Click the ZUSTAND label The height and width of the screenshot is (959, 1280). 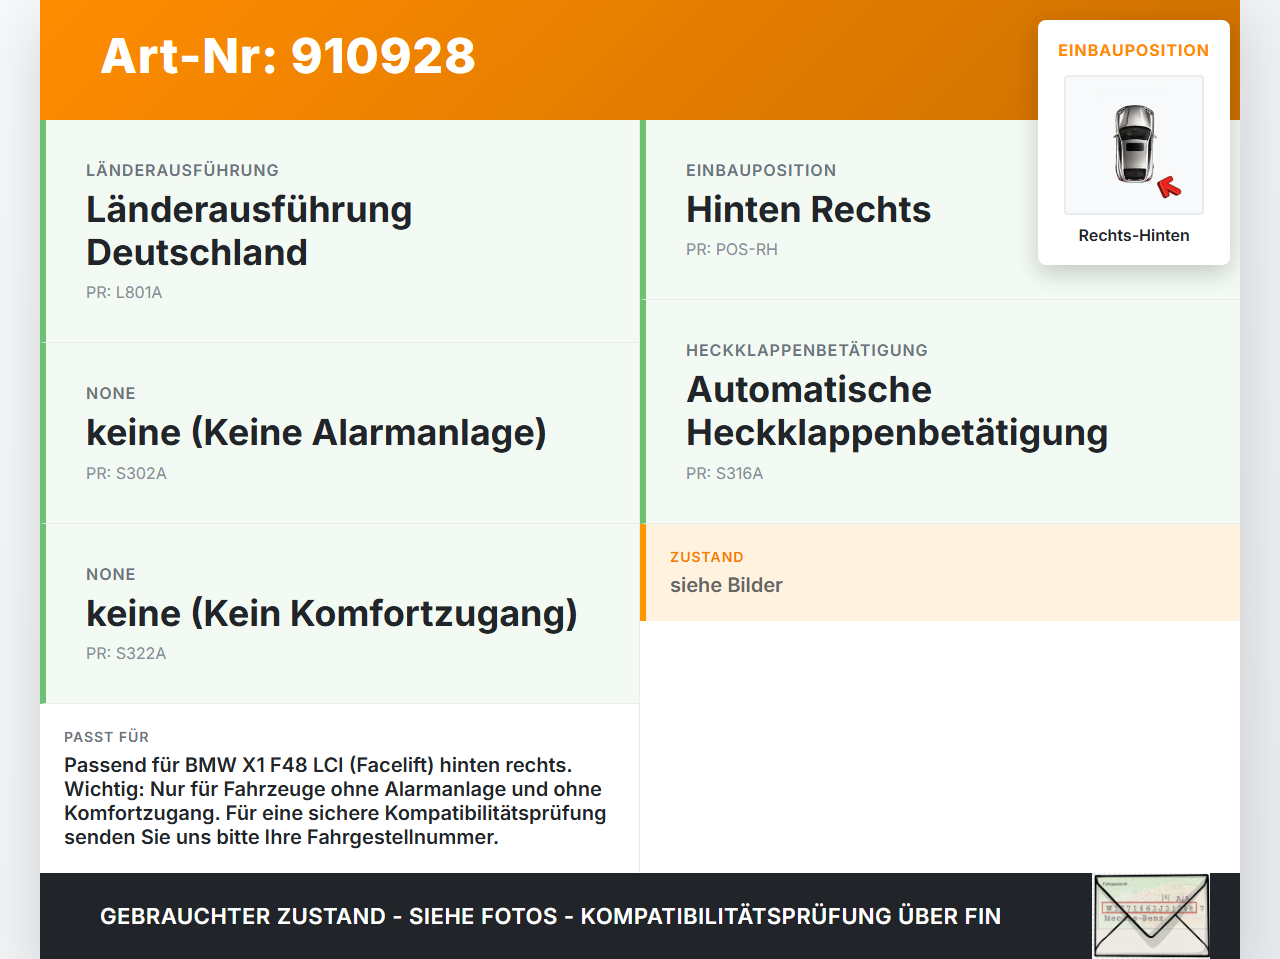tap(707, 557)
